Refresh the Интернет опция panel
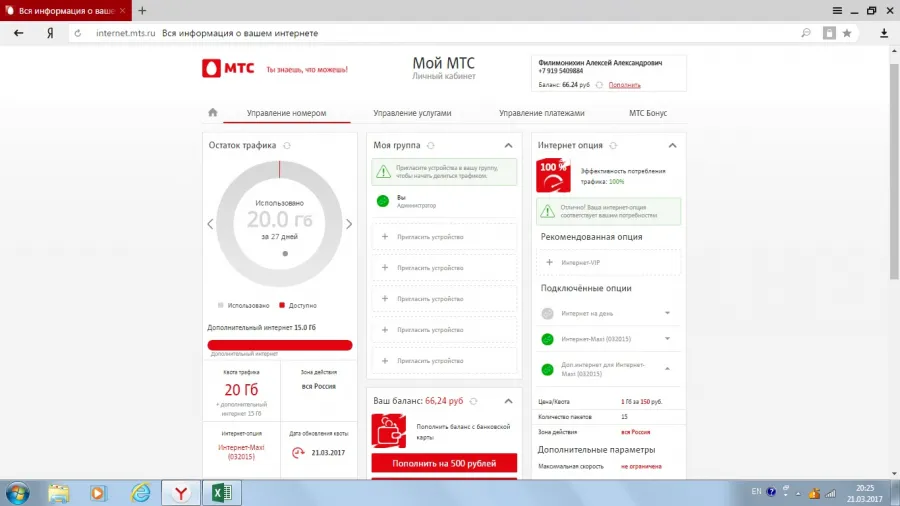Screen dimensions: 900x506 coord(613,146)
